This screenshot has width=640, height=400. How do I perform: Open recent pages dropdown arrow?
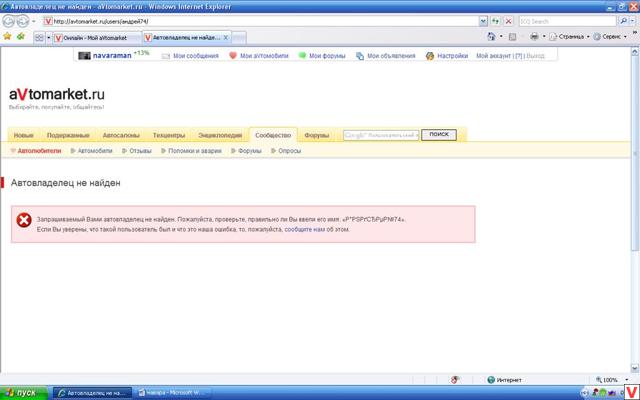(x=34, y=21)
